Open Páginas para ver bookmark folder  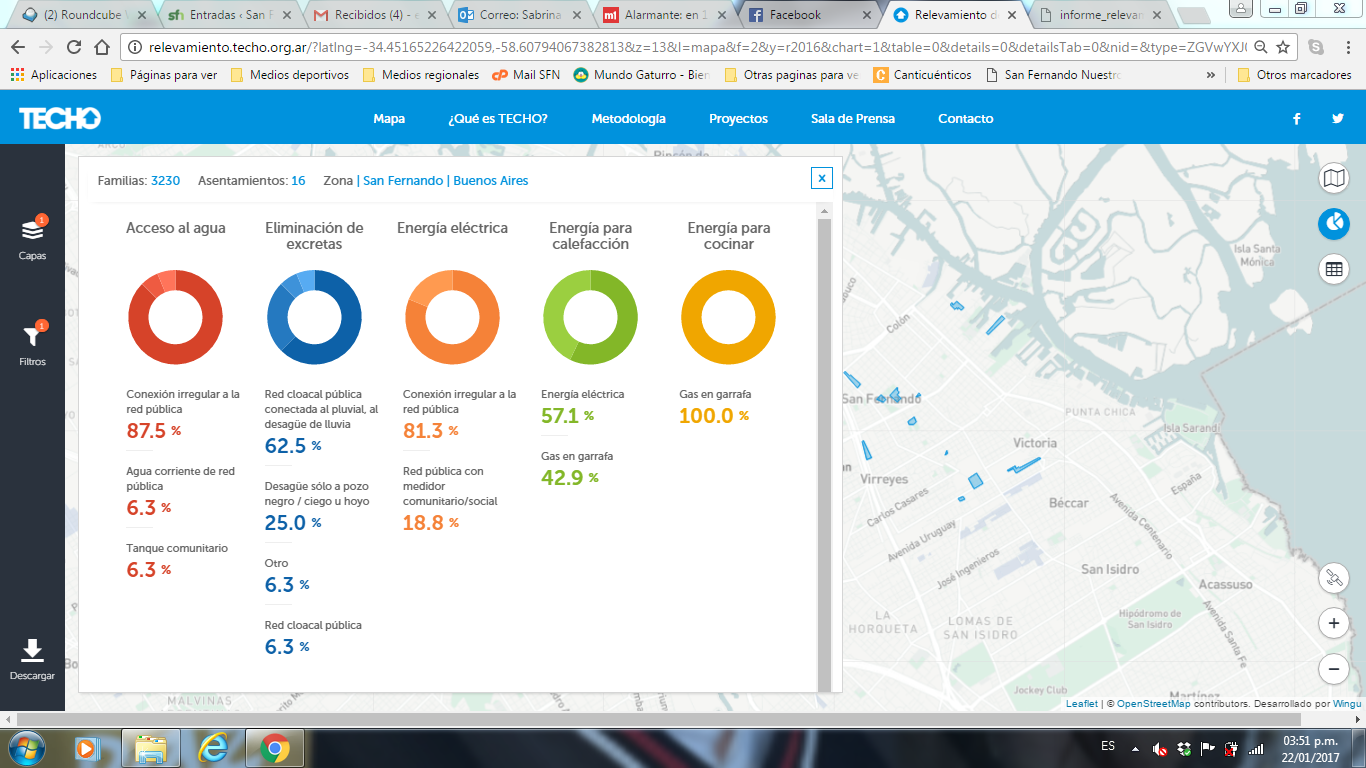coord(164,75)
